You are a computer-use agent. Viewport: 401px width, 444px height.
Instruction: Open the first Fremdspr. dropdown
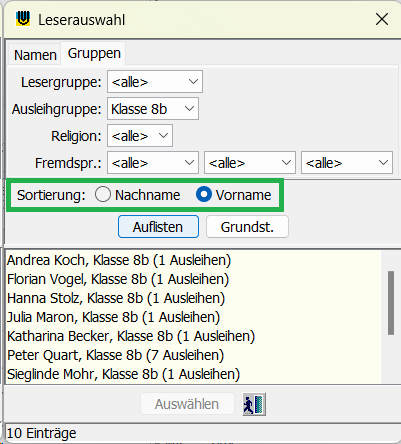pos(153,163)
